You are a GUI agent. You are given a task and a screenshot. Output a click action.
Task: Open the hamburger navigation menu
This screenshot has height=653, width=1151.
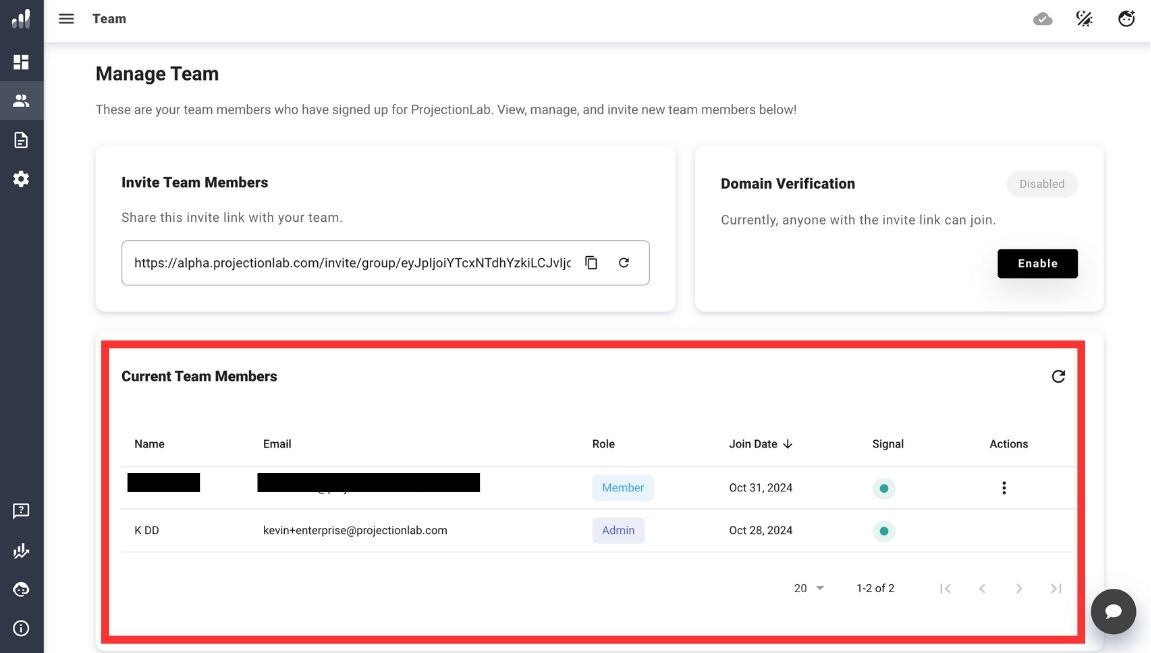(x=66, y=19)
